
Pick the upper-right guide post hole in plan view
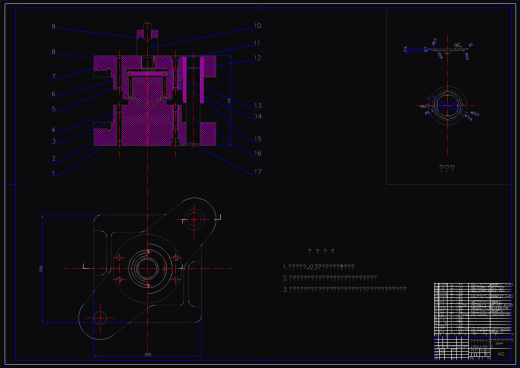(x=194, y=219)
